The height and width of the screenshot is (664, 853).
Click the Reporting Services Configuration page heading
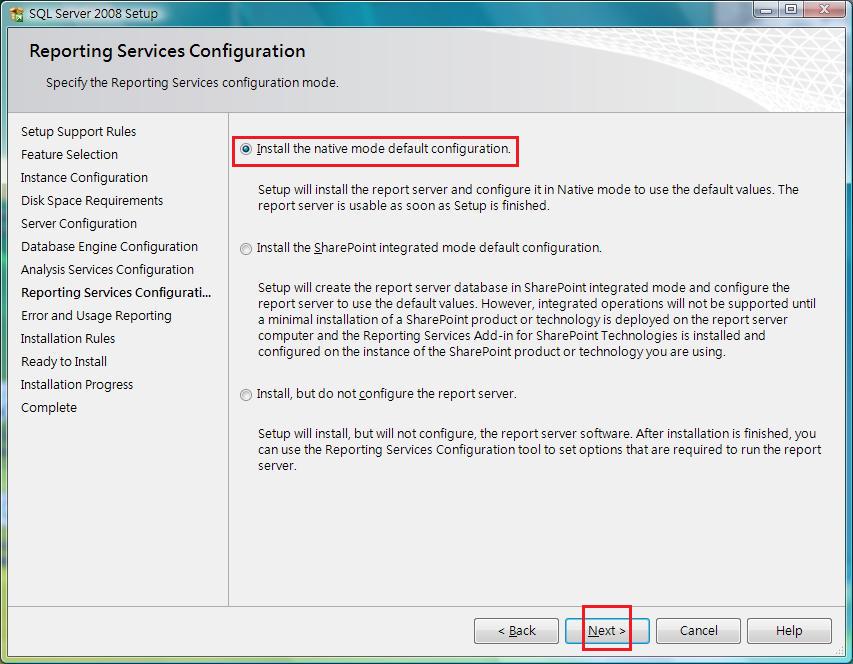pos(167,51)
